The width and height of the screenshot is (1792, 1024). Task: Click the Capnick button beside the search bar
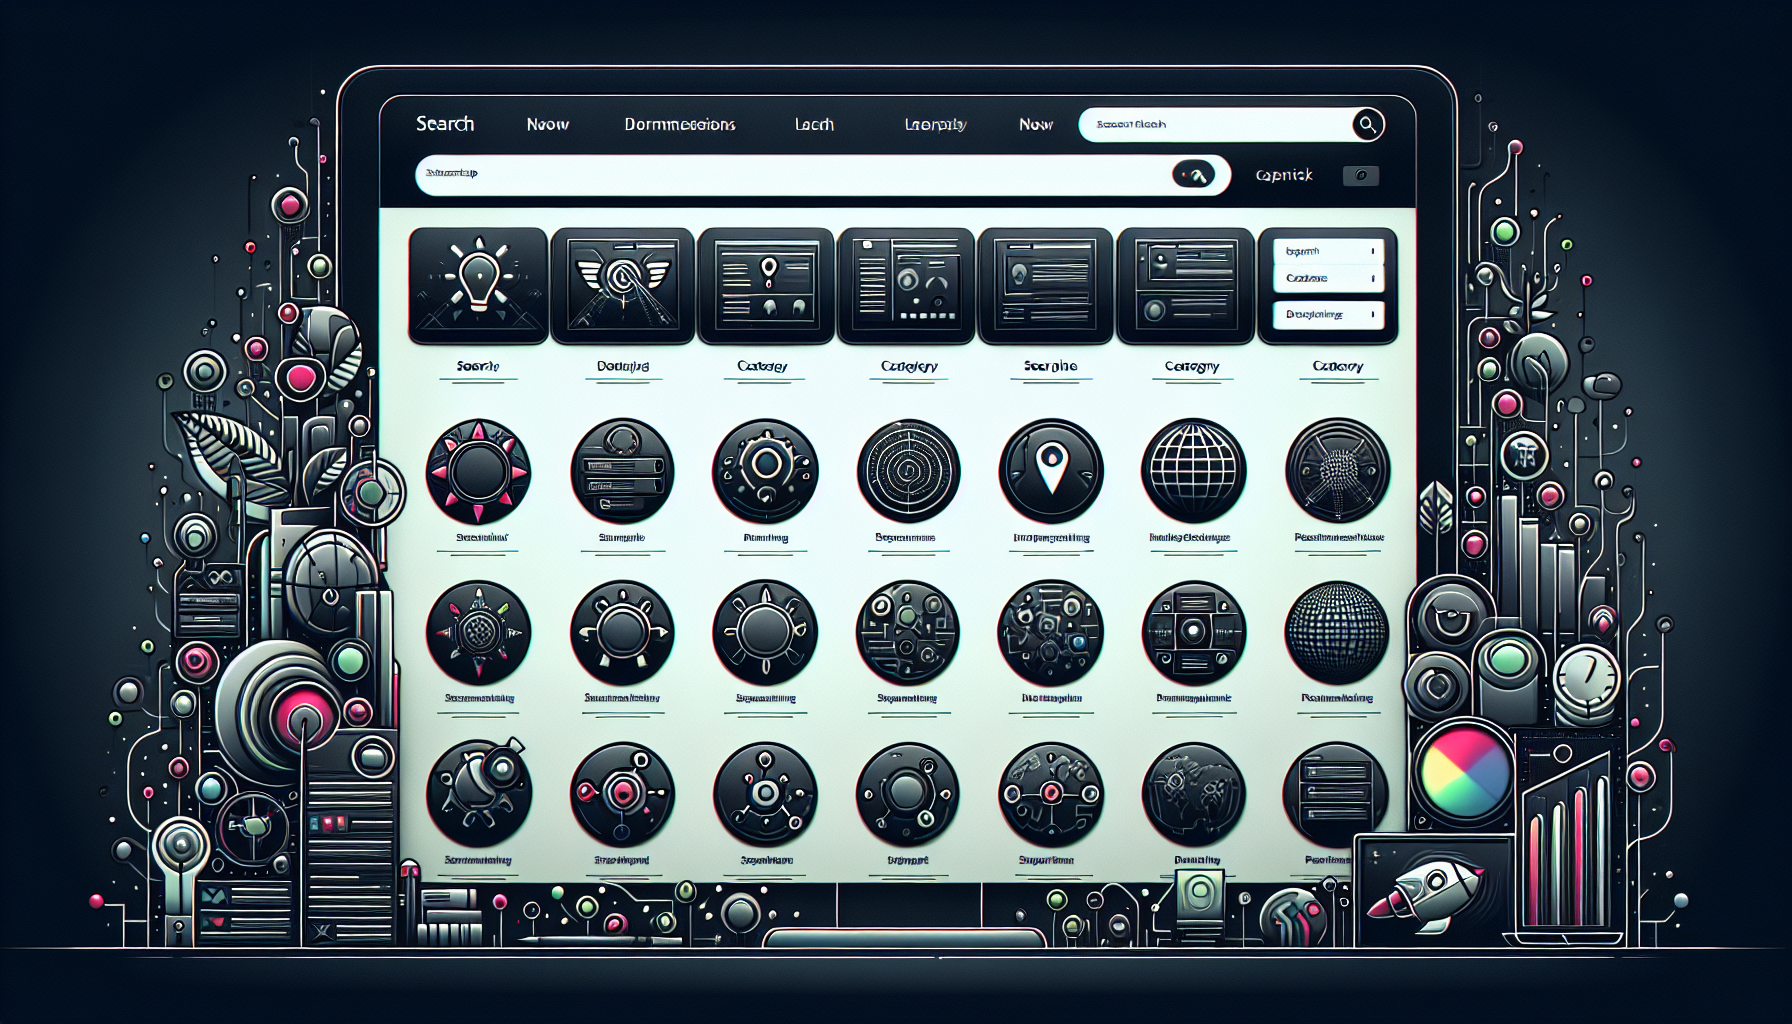click(1284, 175)
